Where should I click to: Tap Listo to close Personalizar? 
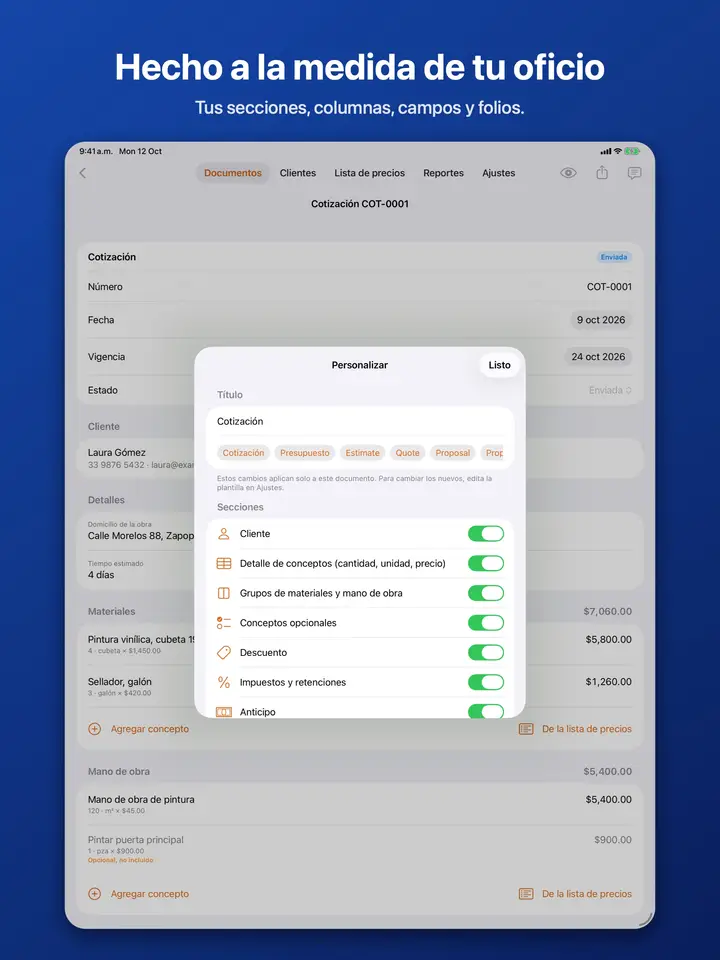click(x=499, y=365)
